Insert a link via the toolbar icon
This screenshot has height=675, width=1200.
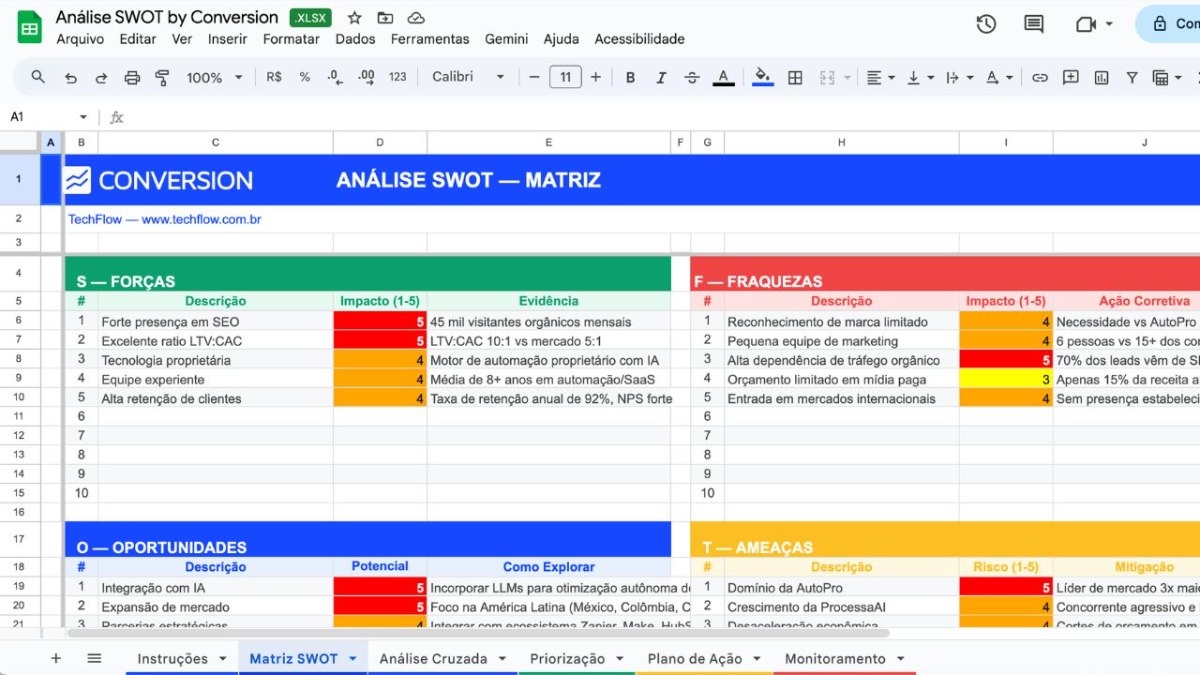[1040, 77]
